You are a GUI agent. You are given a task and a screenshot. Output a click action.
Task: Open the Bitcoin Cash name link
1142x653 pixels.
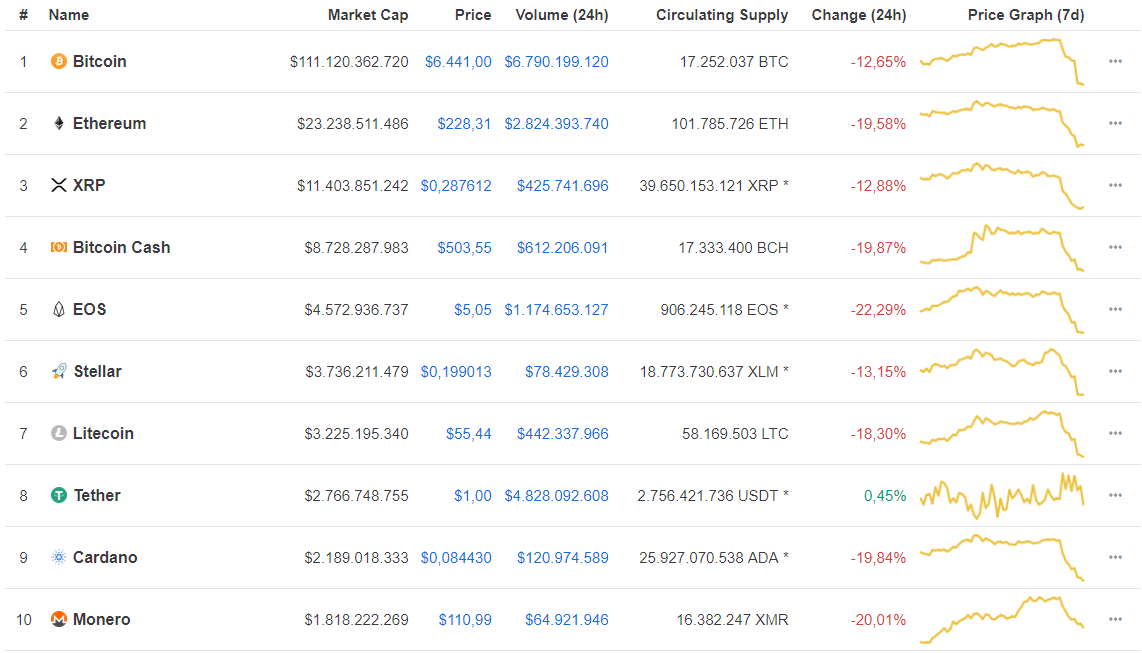point(121,248)
